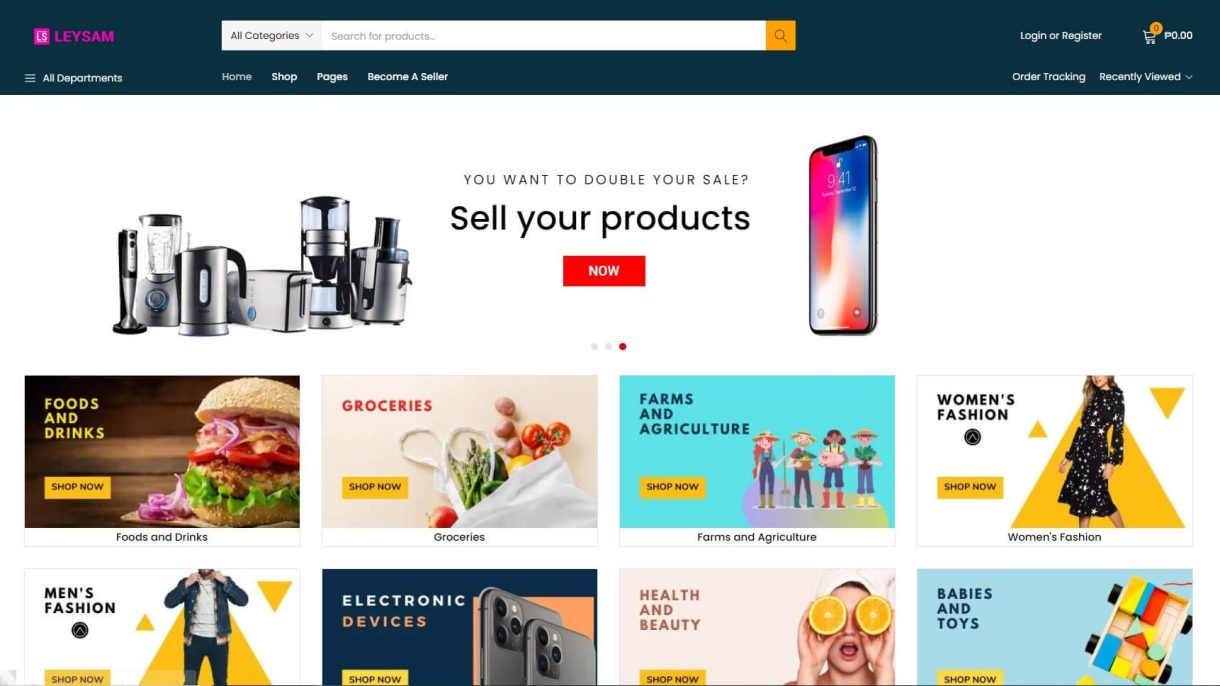Open the Foods and Drinks category banner
1220x686 pixels.
pos(162,452)
